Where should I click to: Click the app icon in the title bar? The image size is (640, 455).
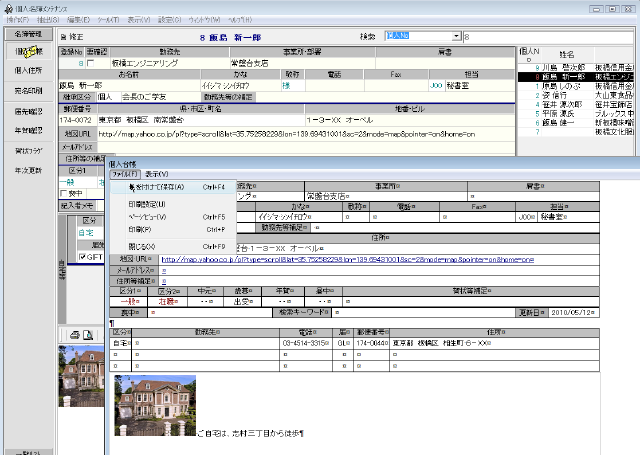tap(8, 9)
